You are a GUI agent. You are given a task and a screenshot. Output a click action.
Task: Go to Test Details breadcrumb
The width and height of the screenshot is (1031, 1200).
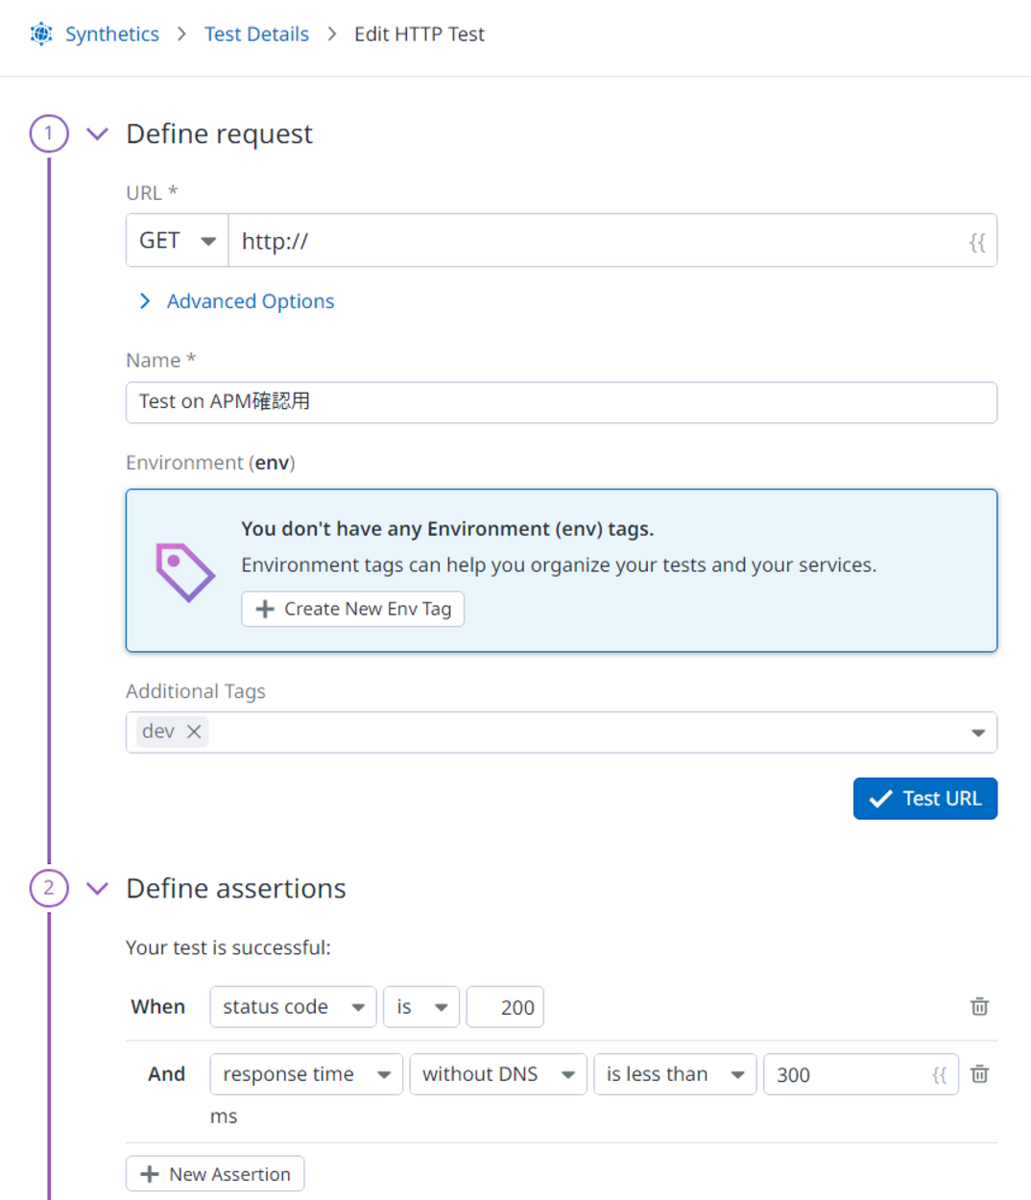[x=257, y=34]
